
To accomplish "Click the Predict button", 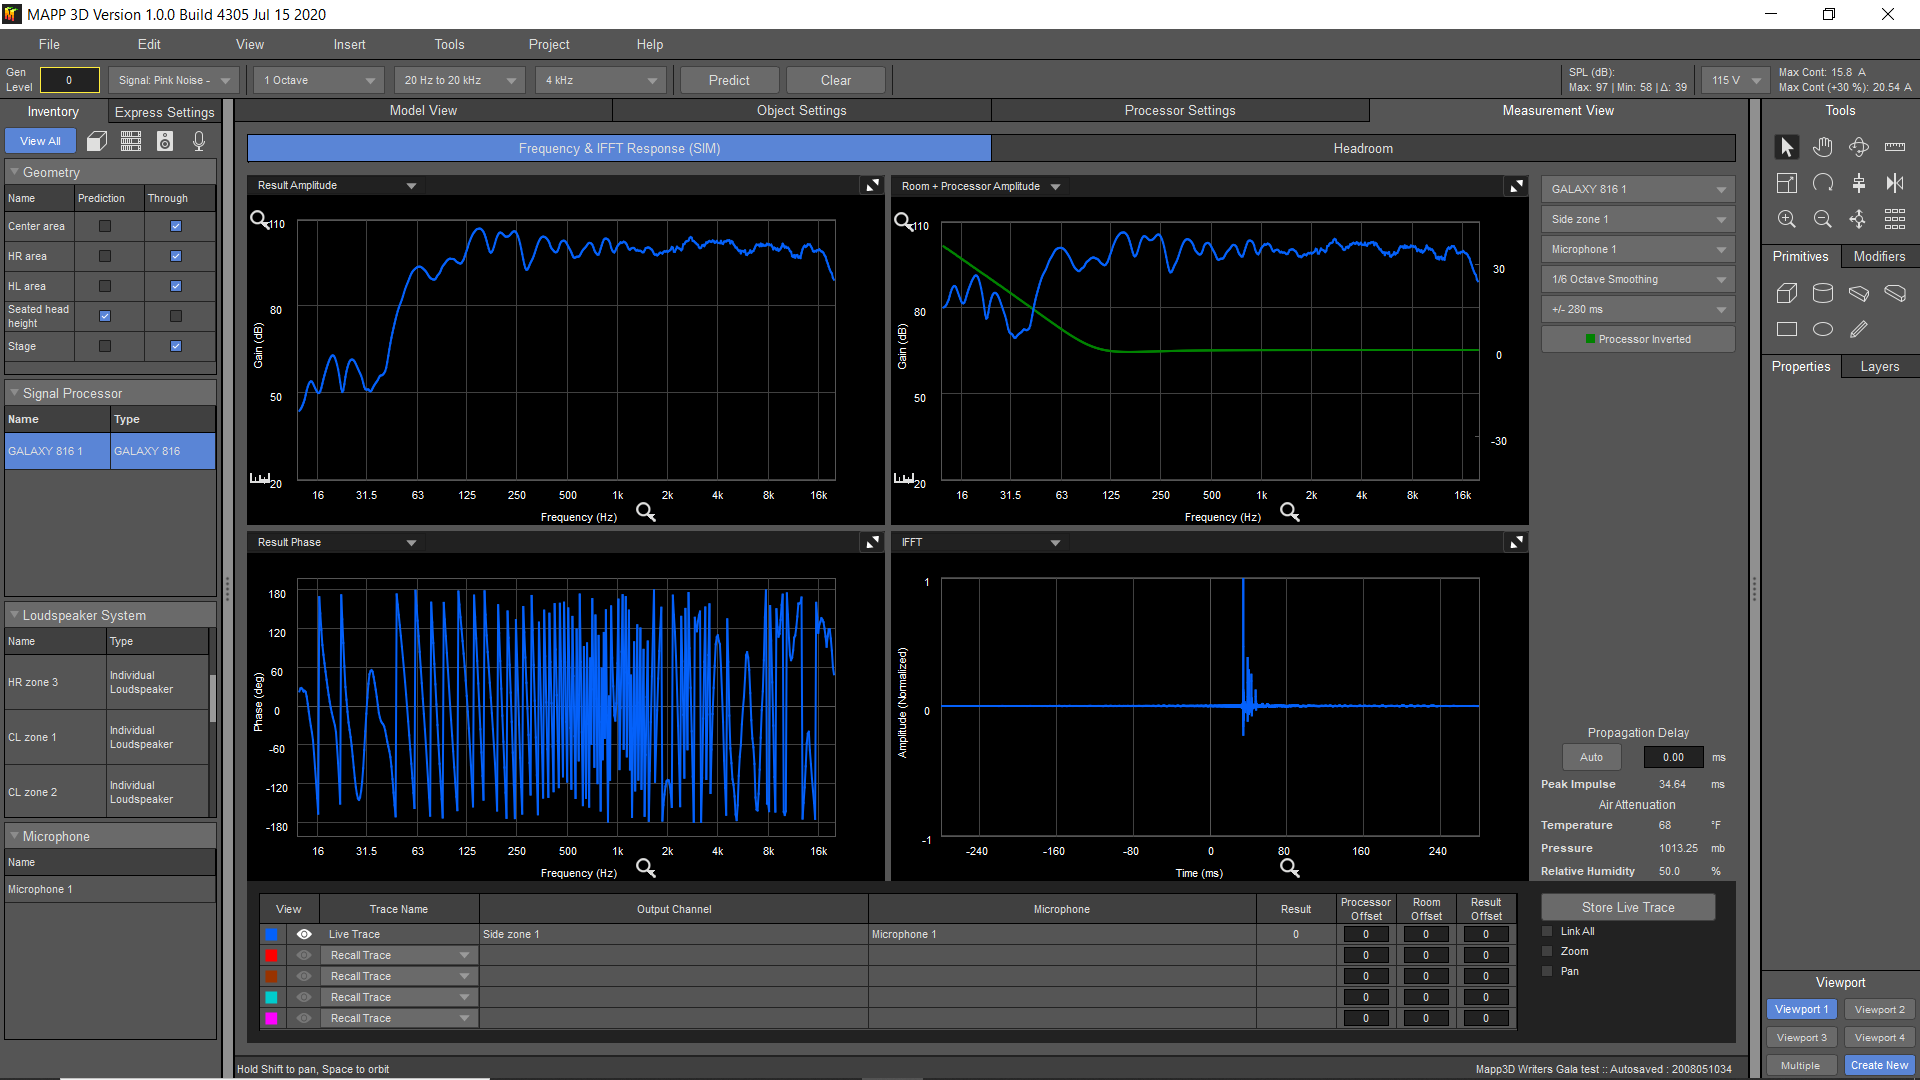I will click(x=729, y=80).
